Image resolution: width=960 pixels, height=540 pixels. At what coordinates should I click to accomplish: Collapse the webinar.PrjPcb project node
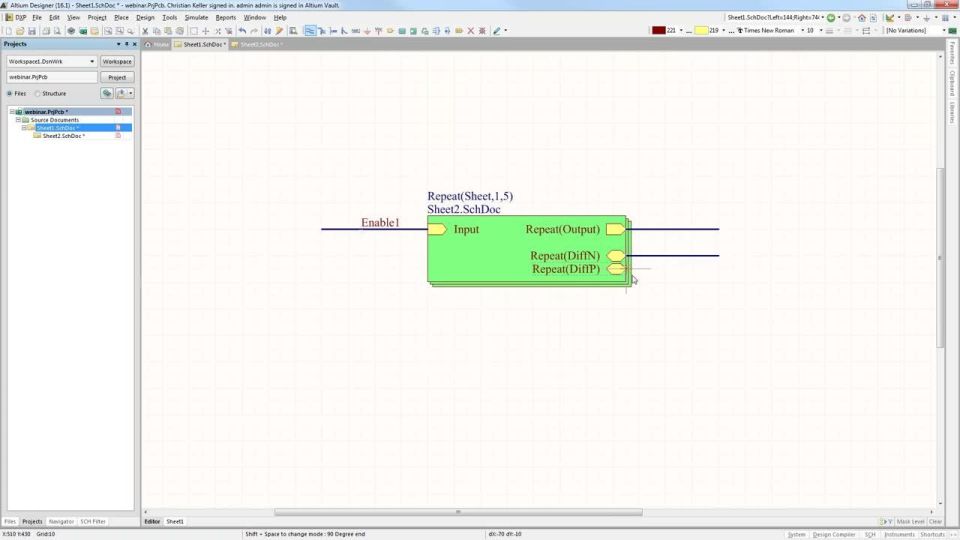pos(12,112)
